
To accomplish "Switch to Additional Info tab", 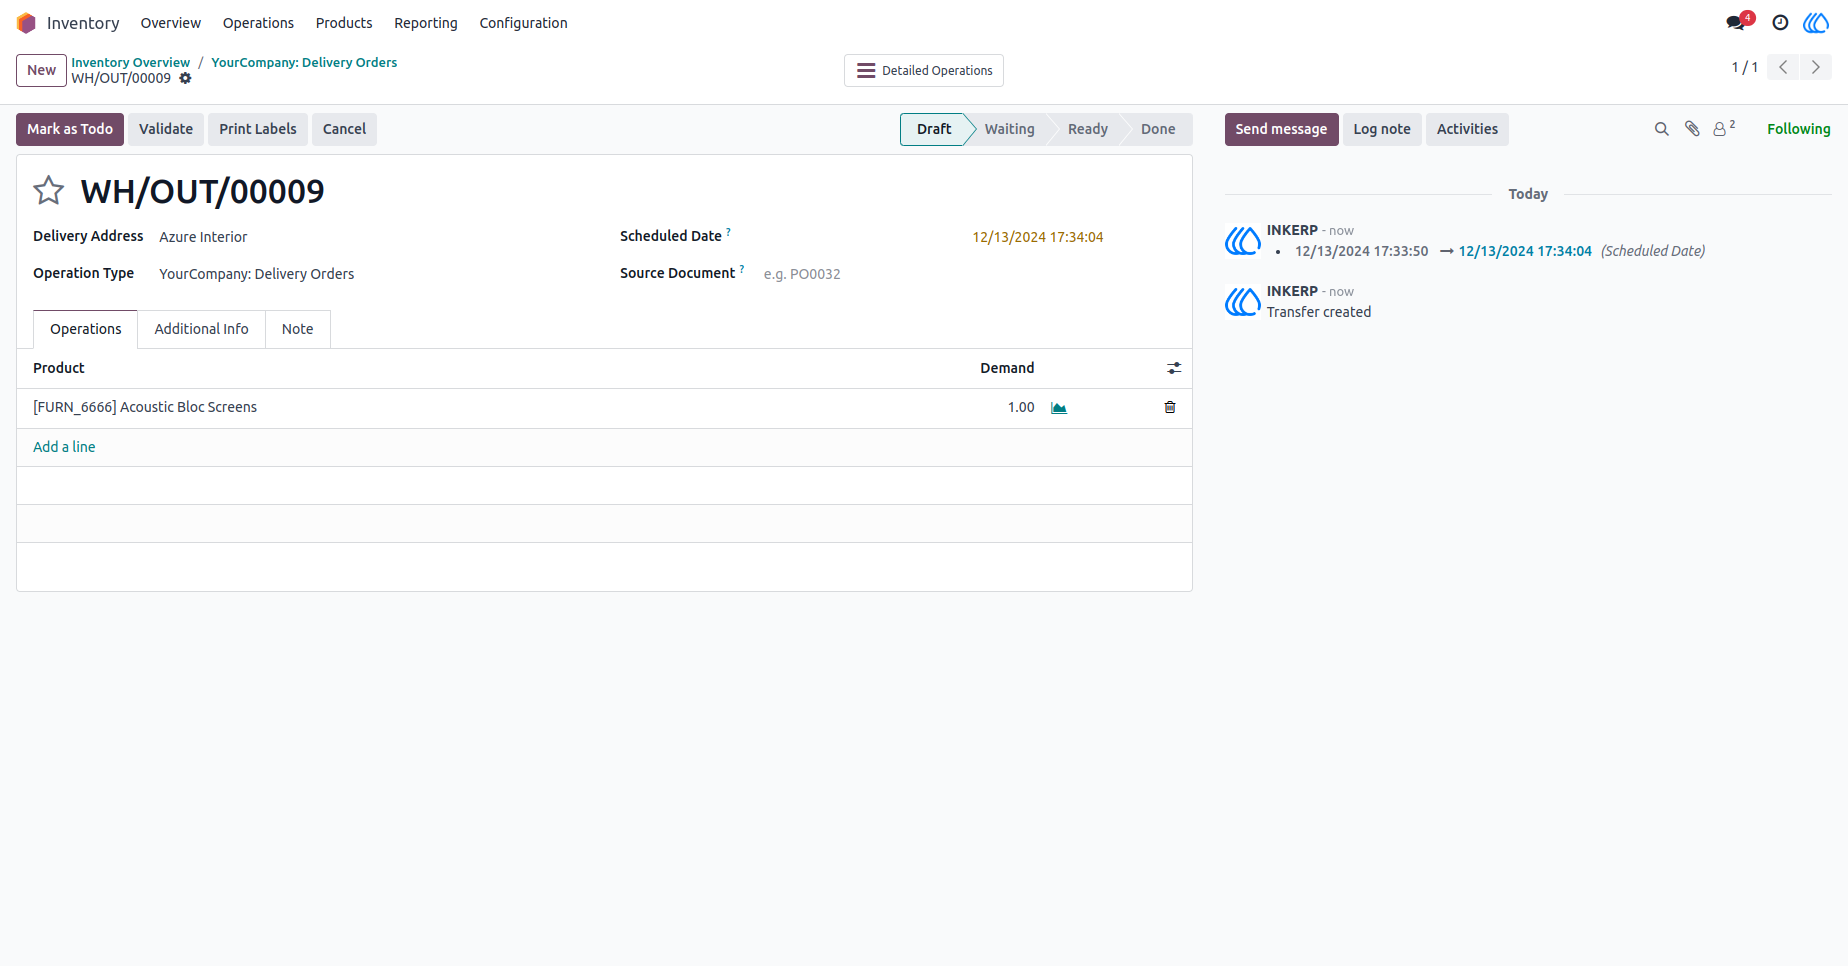I will click(201, 329).
